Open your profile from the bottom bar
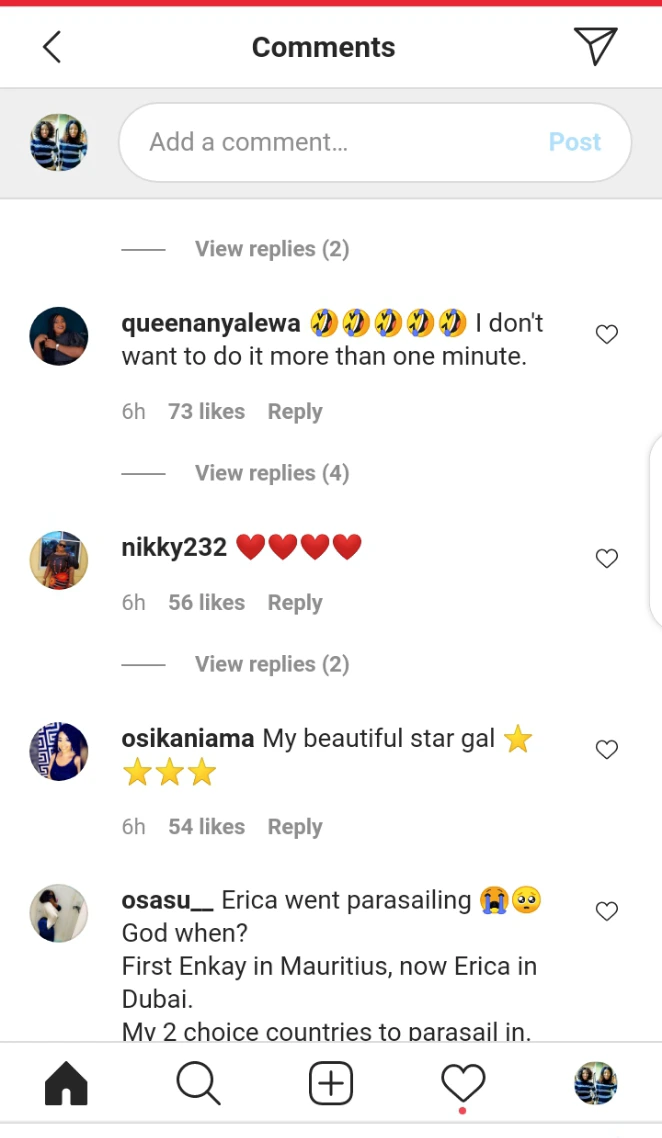Screen dimensions: 662x1138 coord(595,1084)
